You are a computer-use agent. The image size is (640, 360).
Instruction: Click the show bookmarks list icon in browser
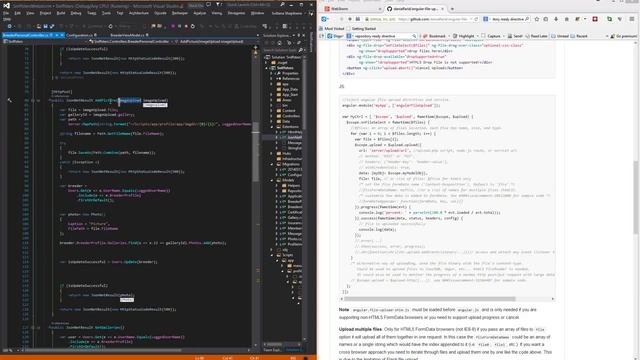click(x=546, y=19)
